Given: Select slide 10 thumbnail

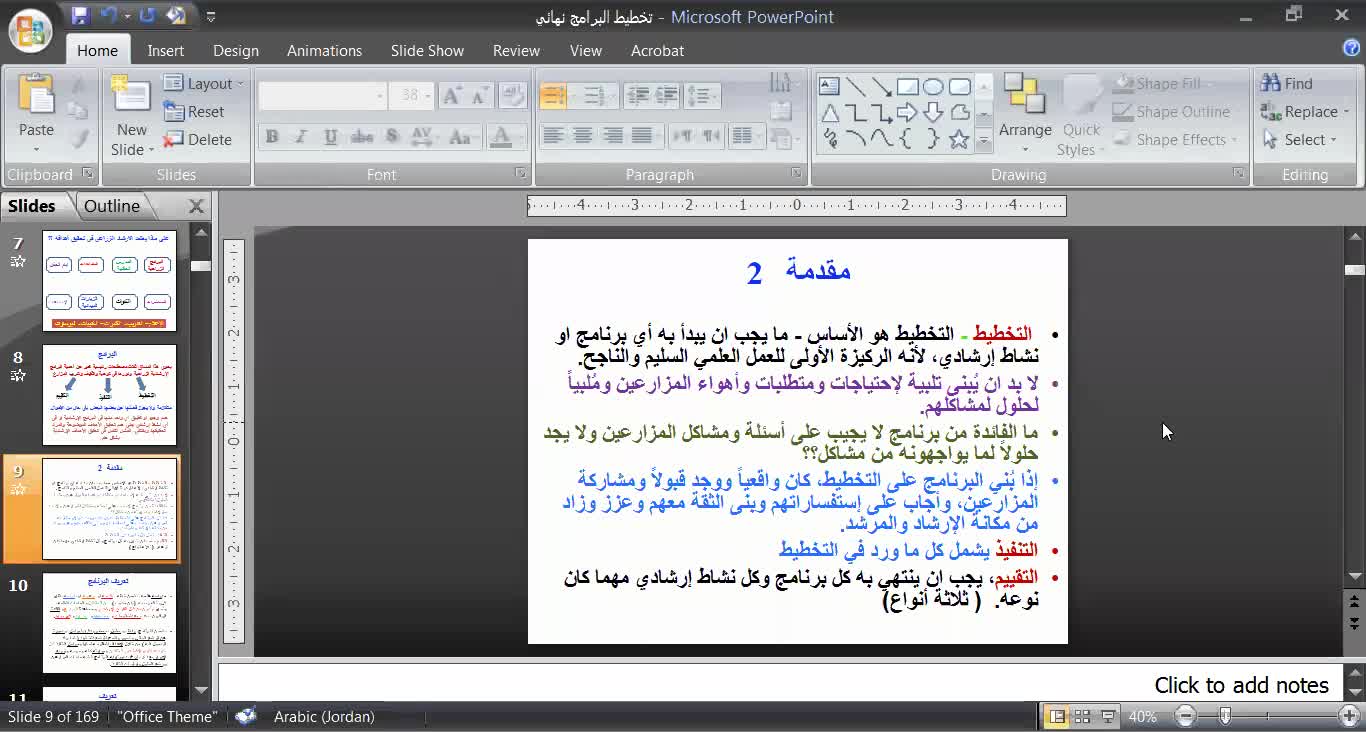Looking at the screenshot, I should tap(109, 623).
